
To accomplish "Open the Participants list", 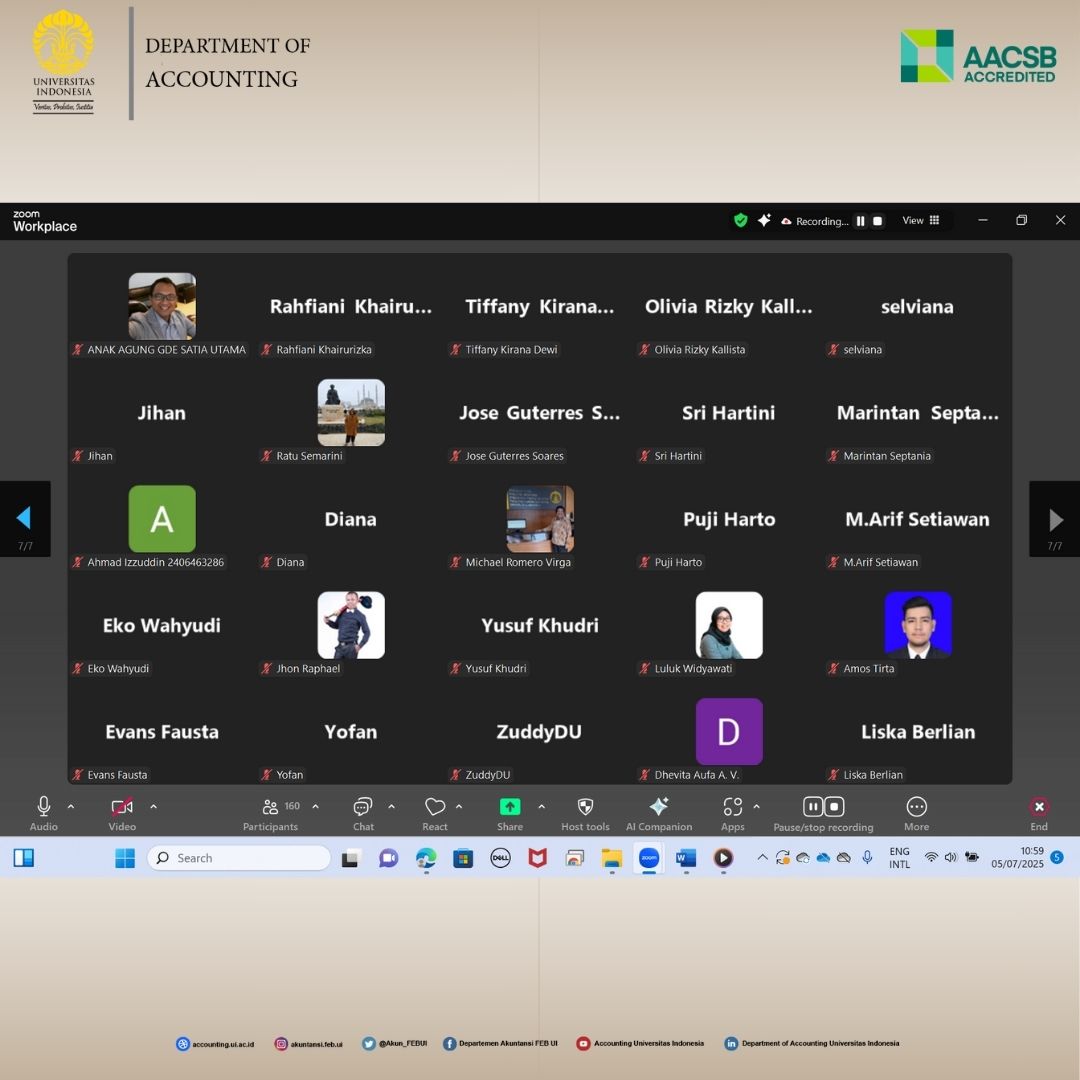I will [271, 808].
